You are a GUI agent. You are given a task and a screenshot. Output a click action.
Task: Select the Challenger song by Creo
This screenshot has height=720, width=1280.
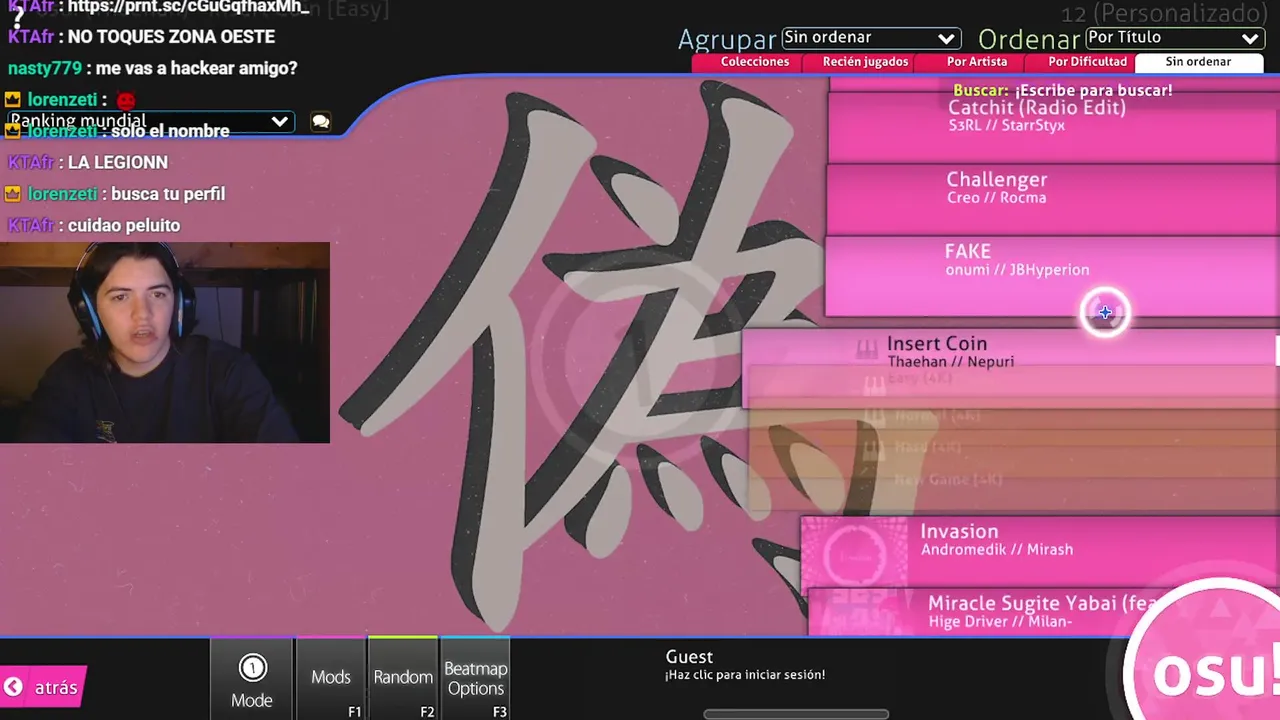1053,198
